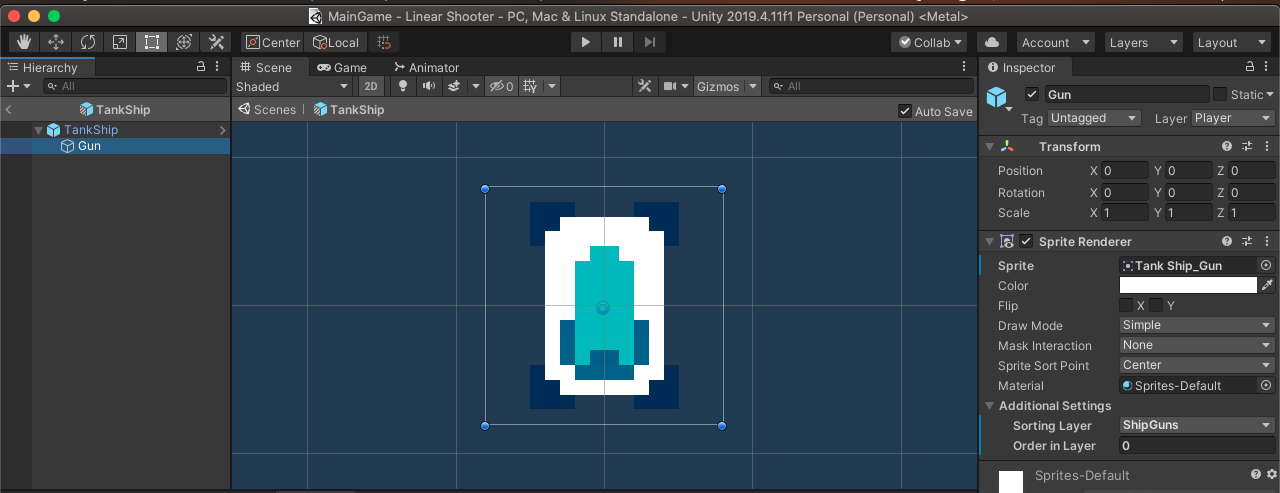
Task: Open Transform component help
Action: 1227,146
